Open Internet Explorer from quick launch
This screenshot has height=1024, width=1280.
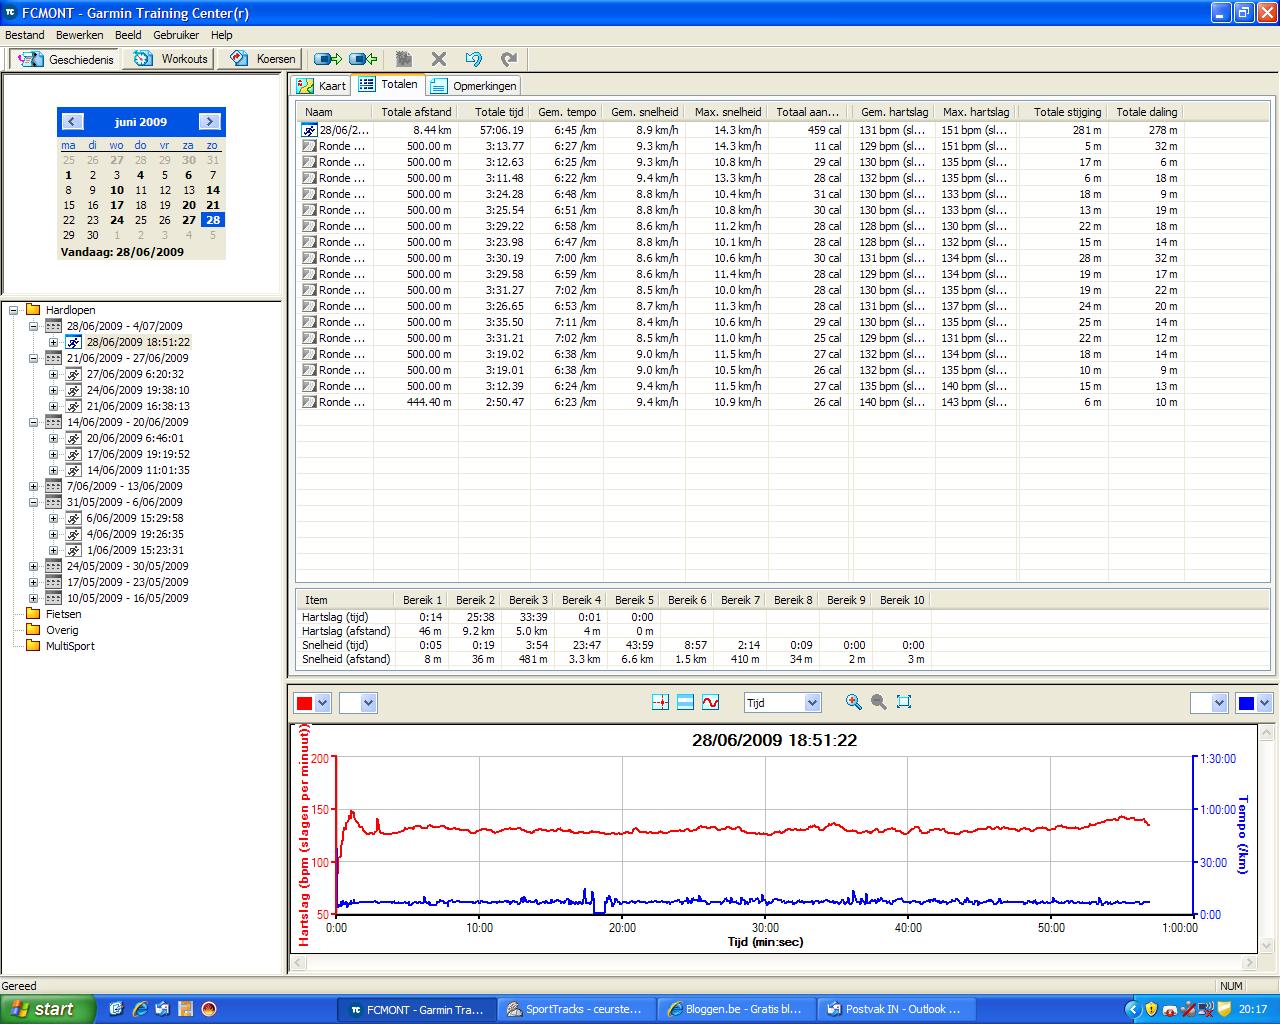140,1009
